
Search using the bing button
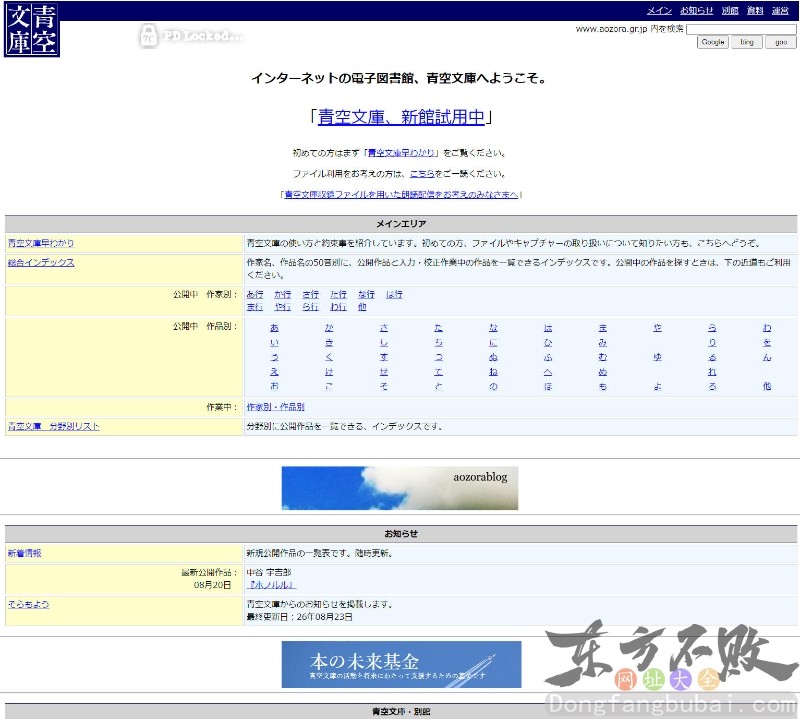[x=746, y=42]
